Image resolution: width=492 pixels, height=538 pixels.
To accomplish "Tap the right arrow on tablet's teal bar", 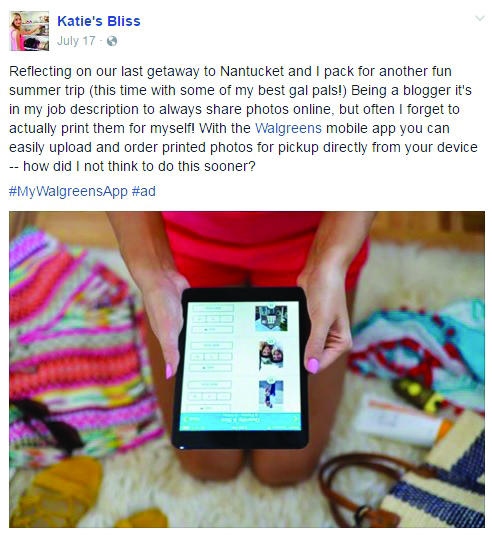I will point(295,419).
